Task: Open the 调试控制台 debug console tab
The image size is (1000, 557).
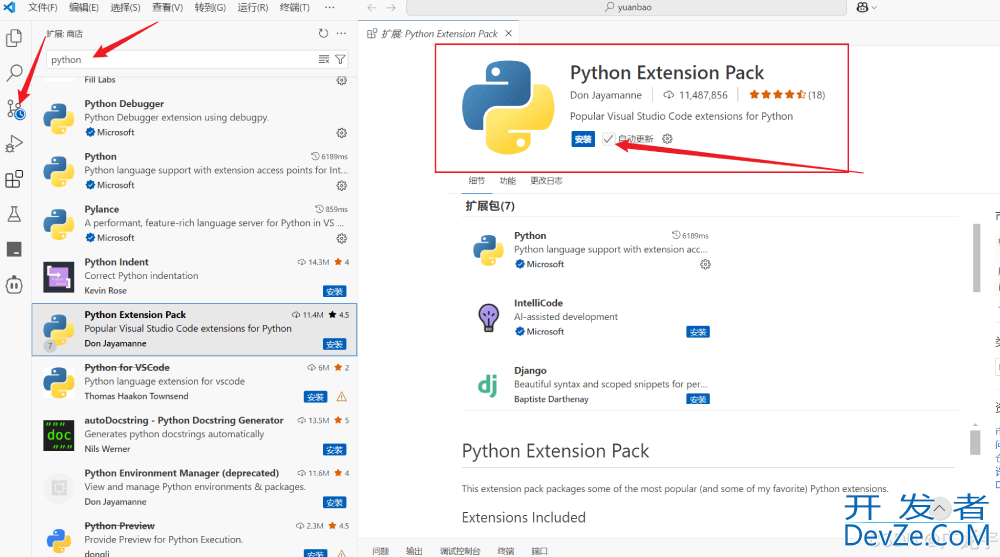Action: [x=460, y=551]
